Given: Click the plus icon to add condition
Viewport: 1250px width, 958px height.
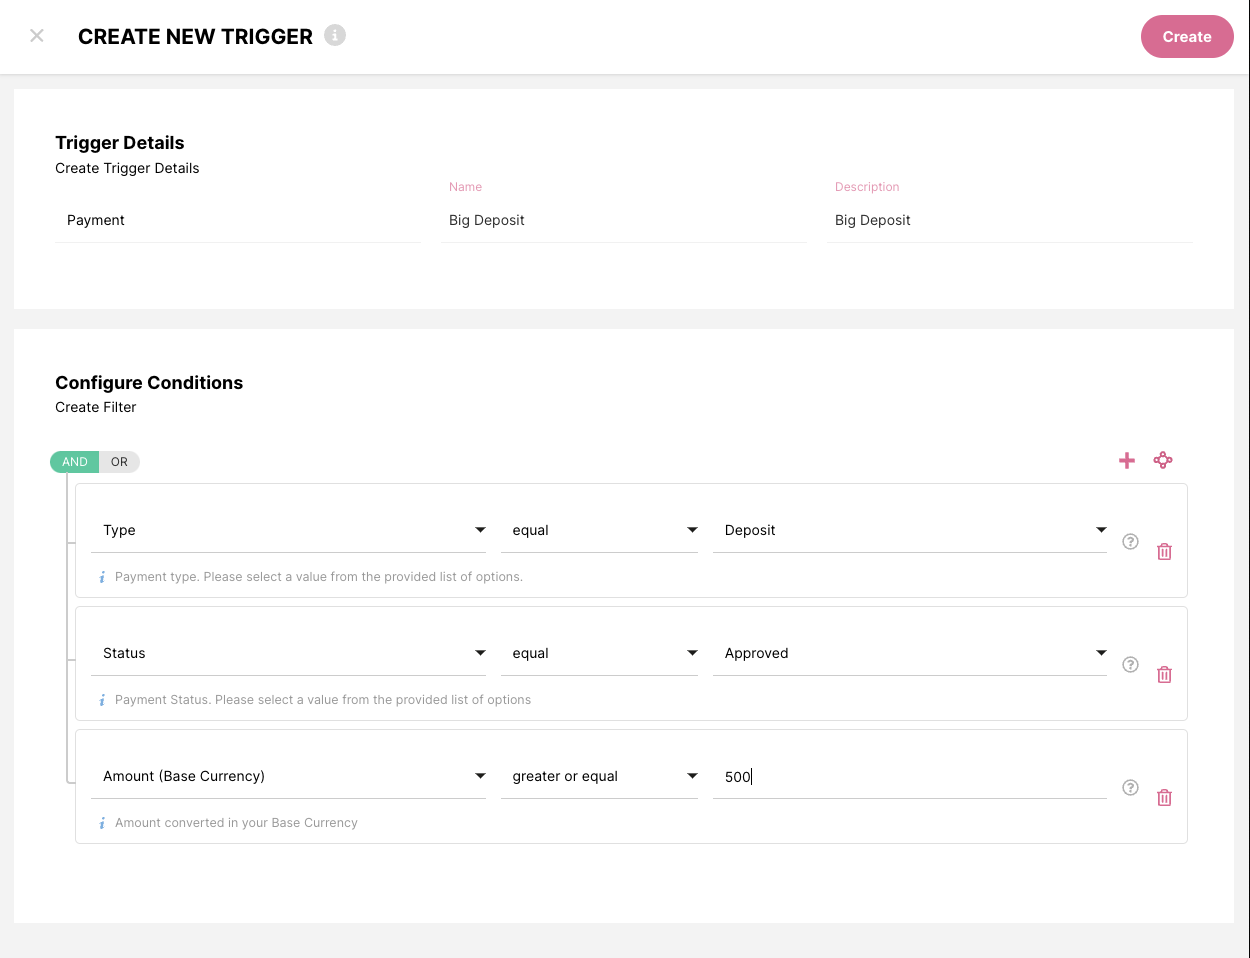Looking at the screenshot, I should pyautogui.click(x=1127, y=461).
